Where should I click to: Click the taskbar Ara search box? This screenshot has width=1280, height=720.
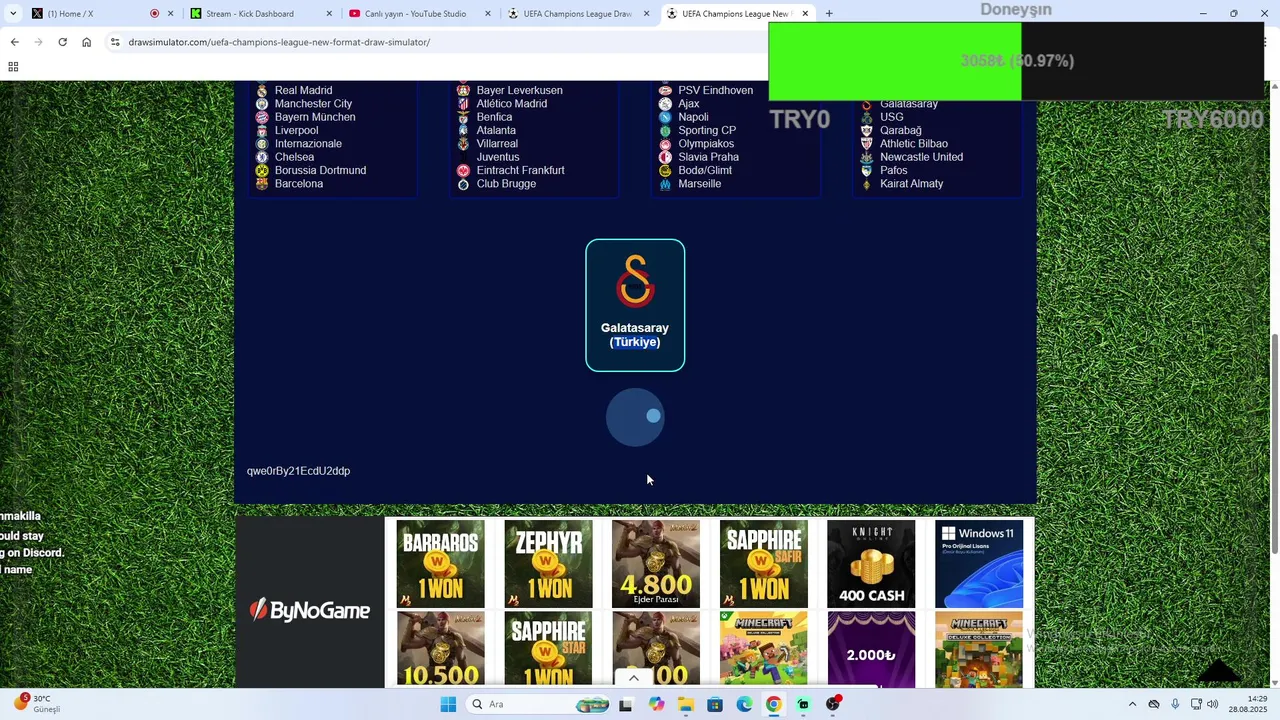pyautogui.click(x=540, y=704)
